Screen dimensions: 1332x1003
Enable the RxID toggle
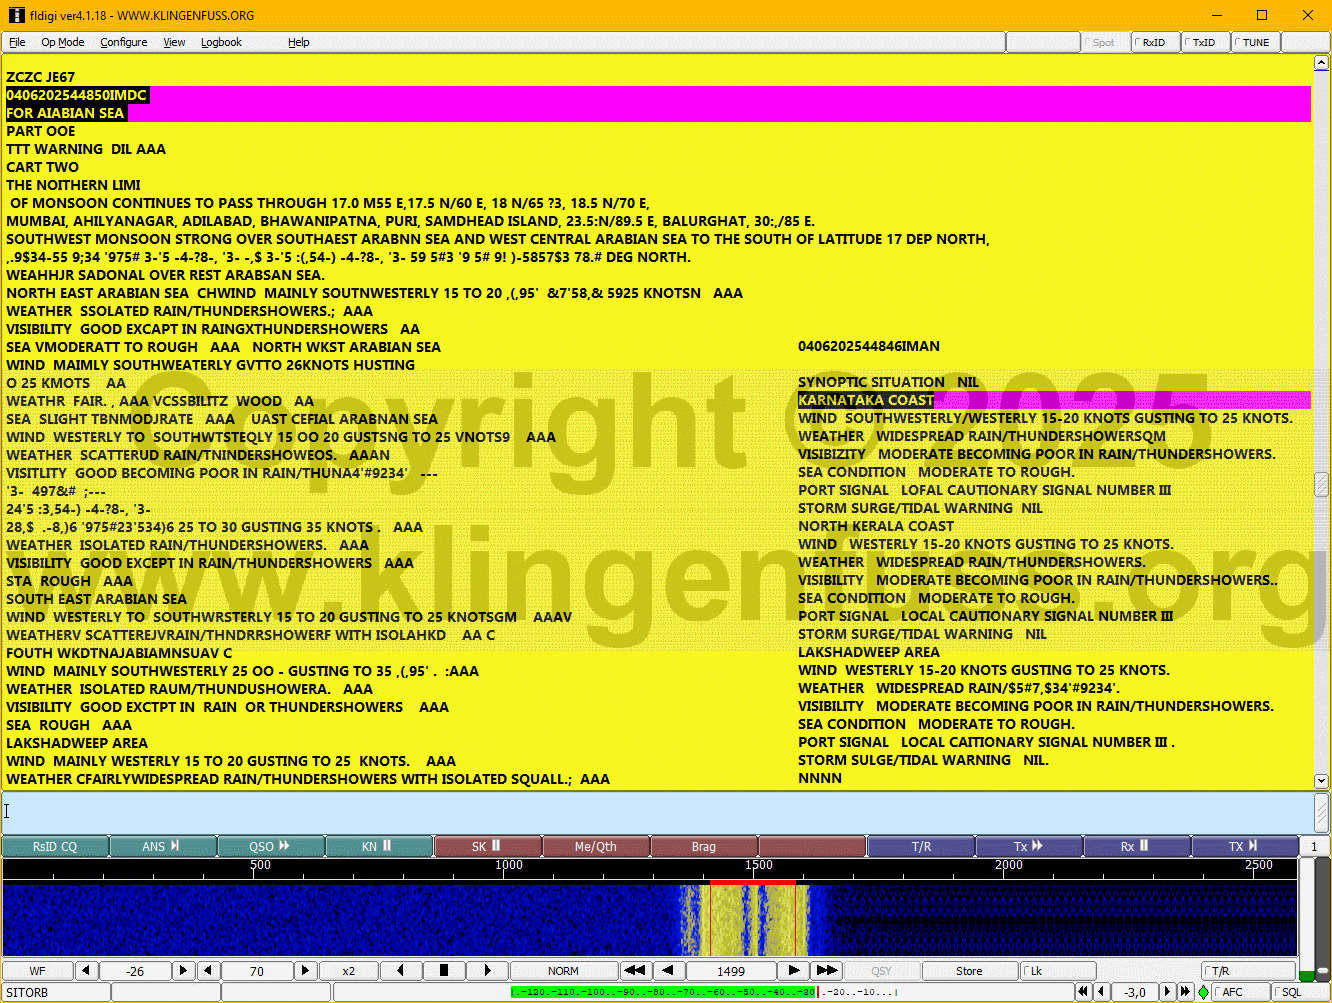pyautogui.click(x=1154, y=43)
